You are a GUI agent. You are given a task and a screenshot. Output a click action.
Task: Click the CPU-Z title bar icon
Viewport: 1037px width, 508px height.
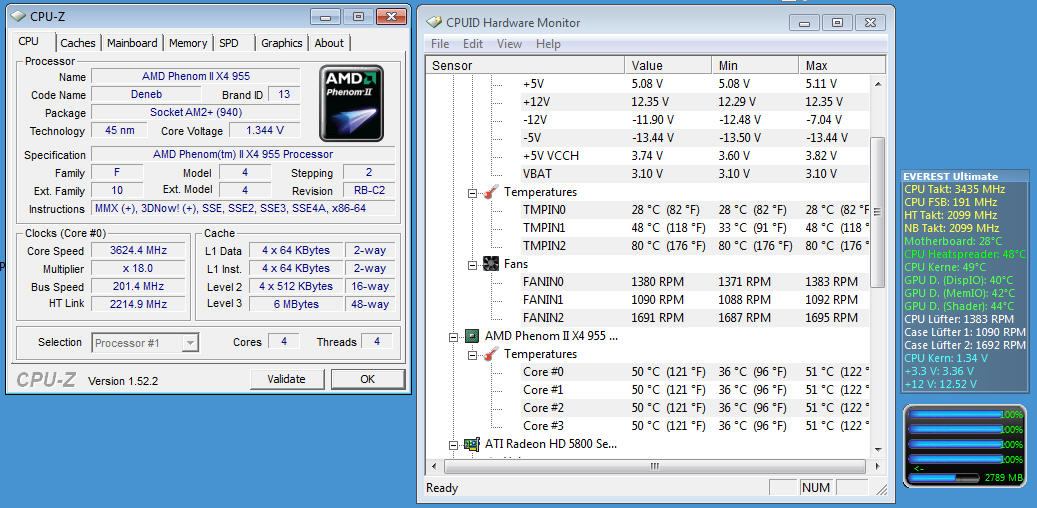[19, 17]
